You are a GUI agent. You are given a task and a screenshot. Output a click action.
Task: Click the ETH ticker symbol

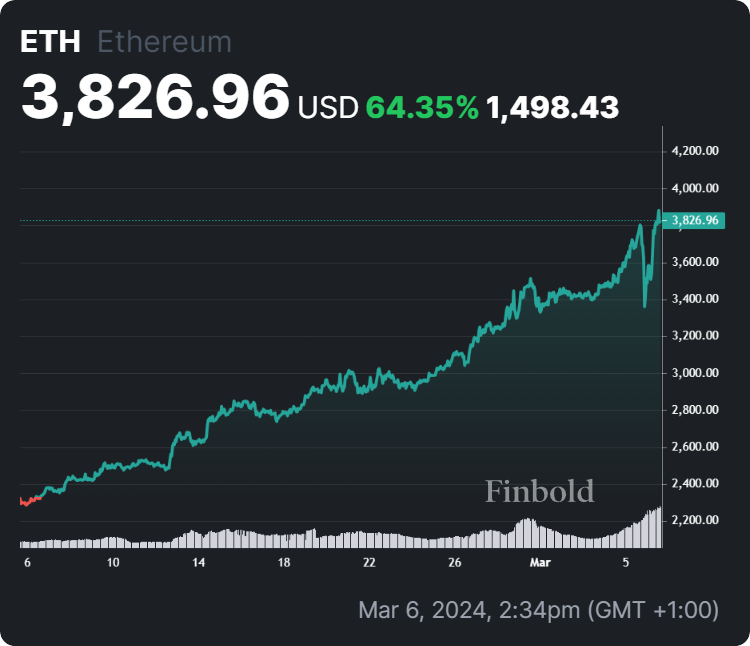coord(51,42)
